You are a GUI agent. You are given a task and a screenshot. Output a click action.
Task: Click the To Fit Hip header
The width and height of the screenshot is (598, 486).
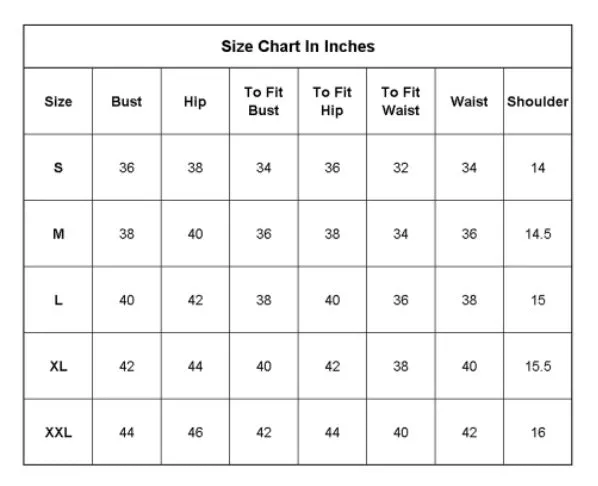(332, 101)
